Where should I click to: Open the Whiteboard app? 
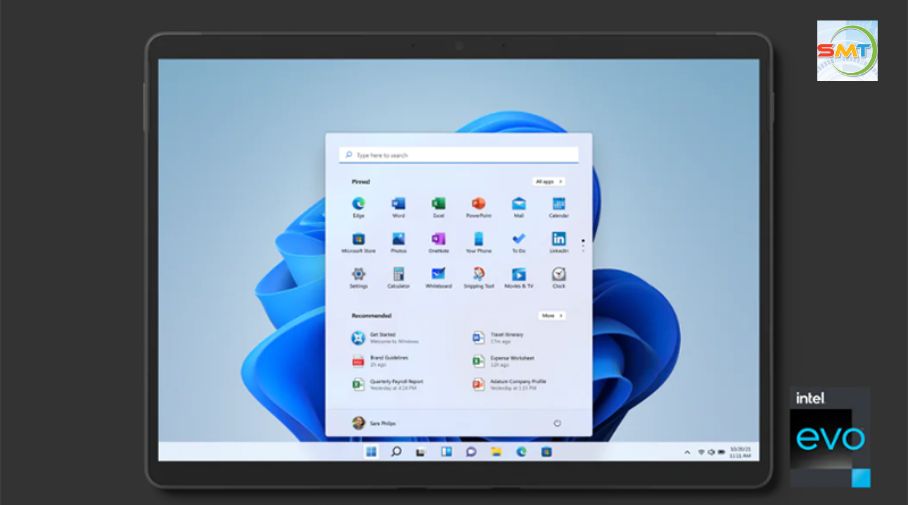point(438,277)
